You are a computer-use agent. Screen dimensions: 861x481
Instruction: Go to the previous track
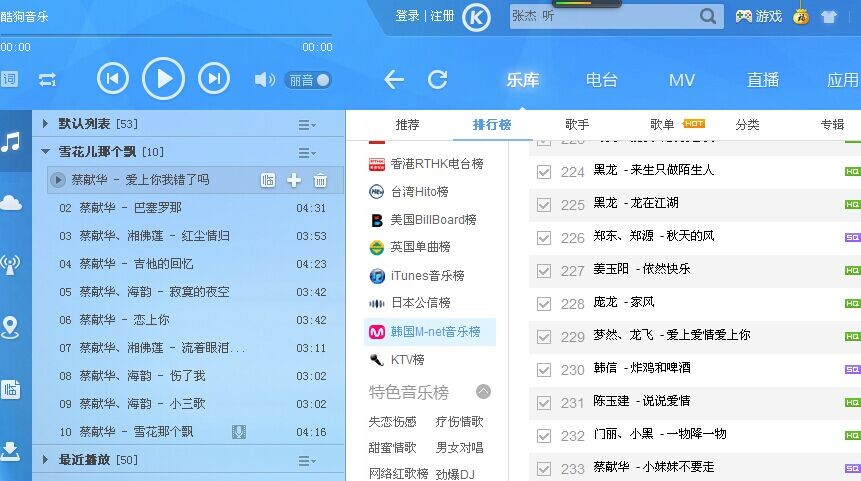(x=113, y=79)
